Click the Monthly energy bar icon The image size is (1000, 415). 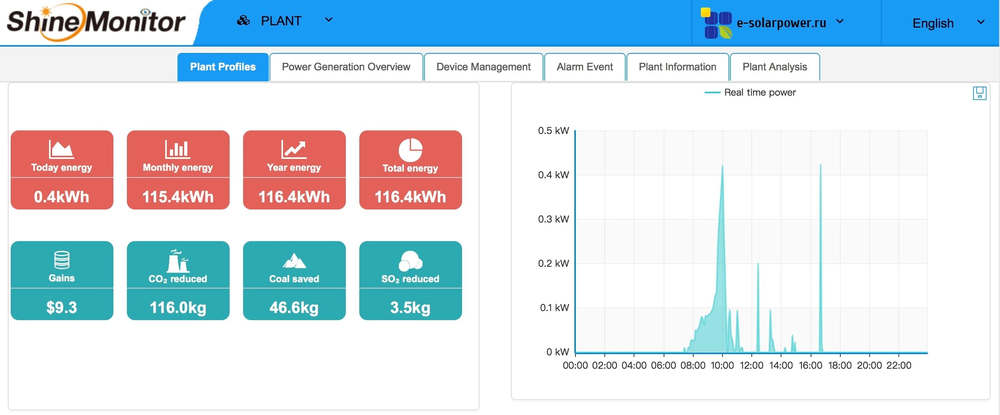177,149
